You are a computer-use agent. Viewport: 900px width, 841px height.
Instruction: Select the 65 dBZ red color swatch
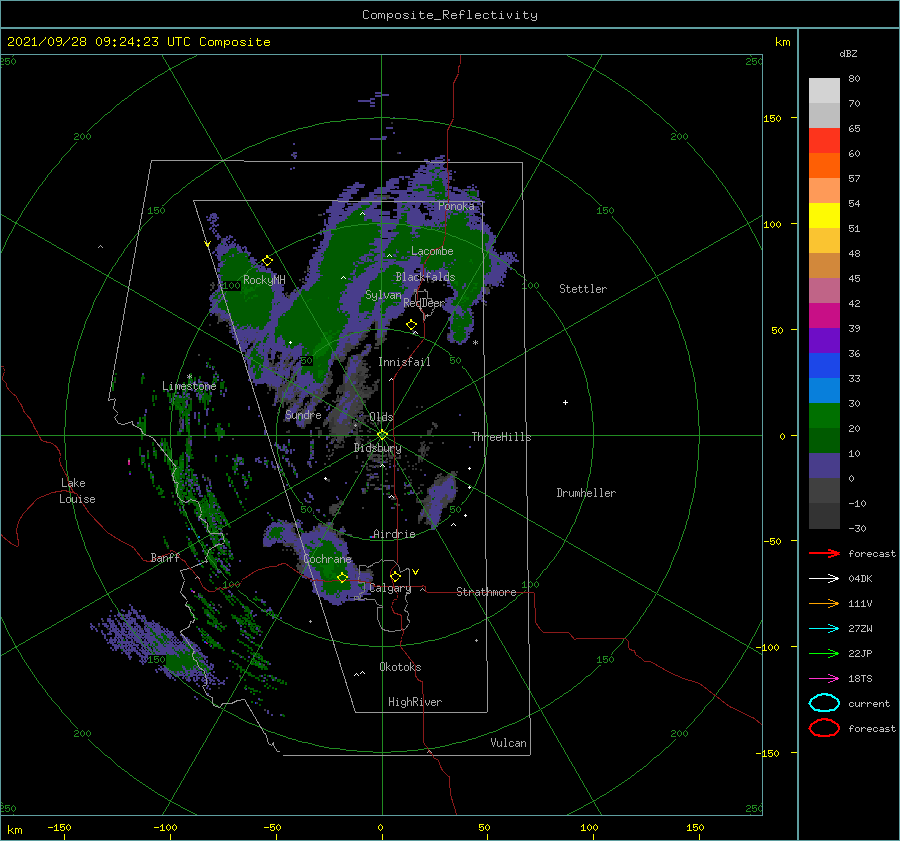(824, 141)
